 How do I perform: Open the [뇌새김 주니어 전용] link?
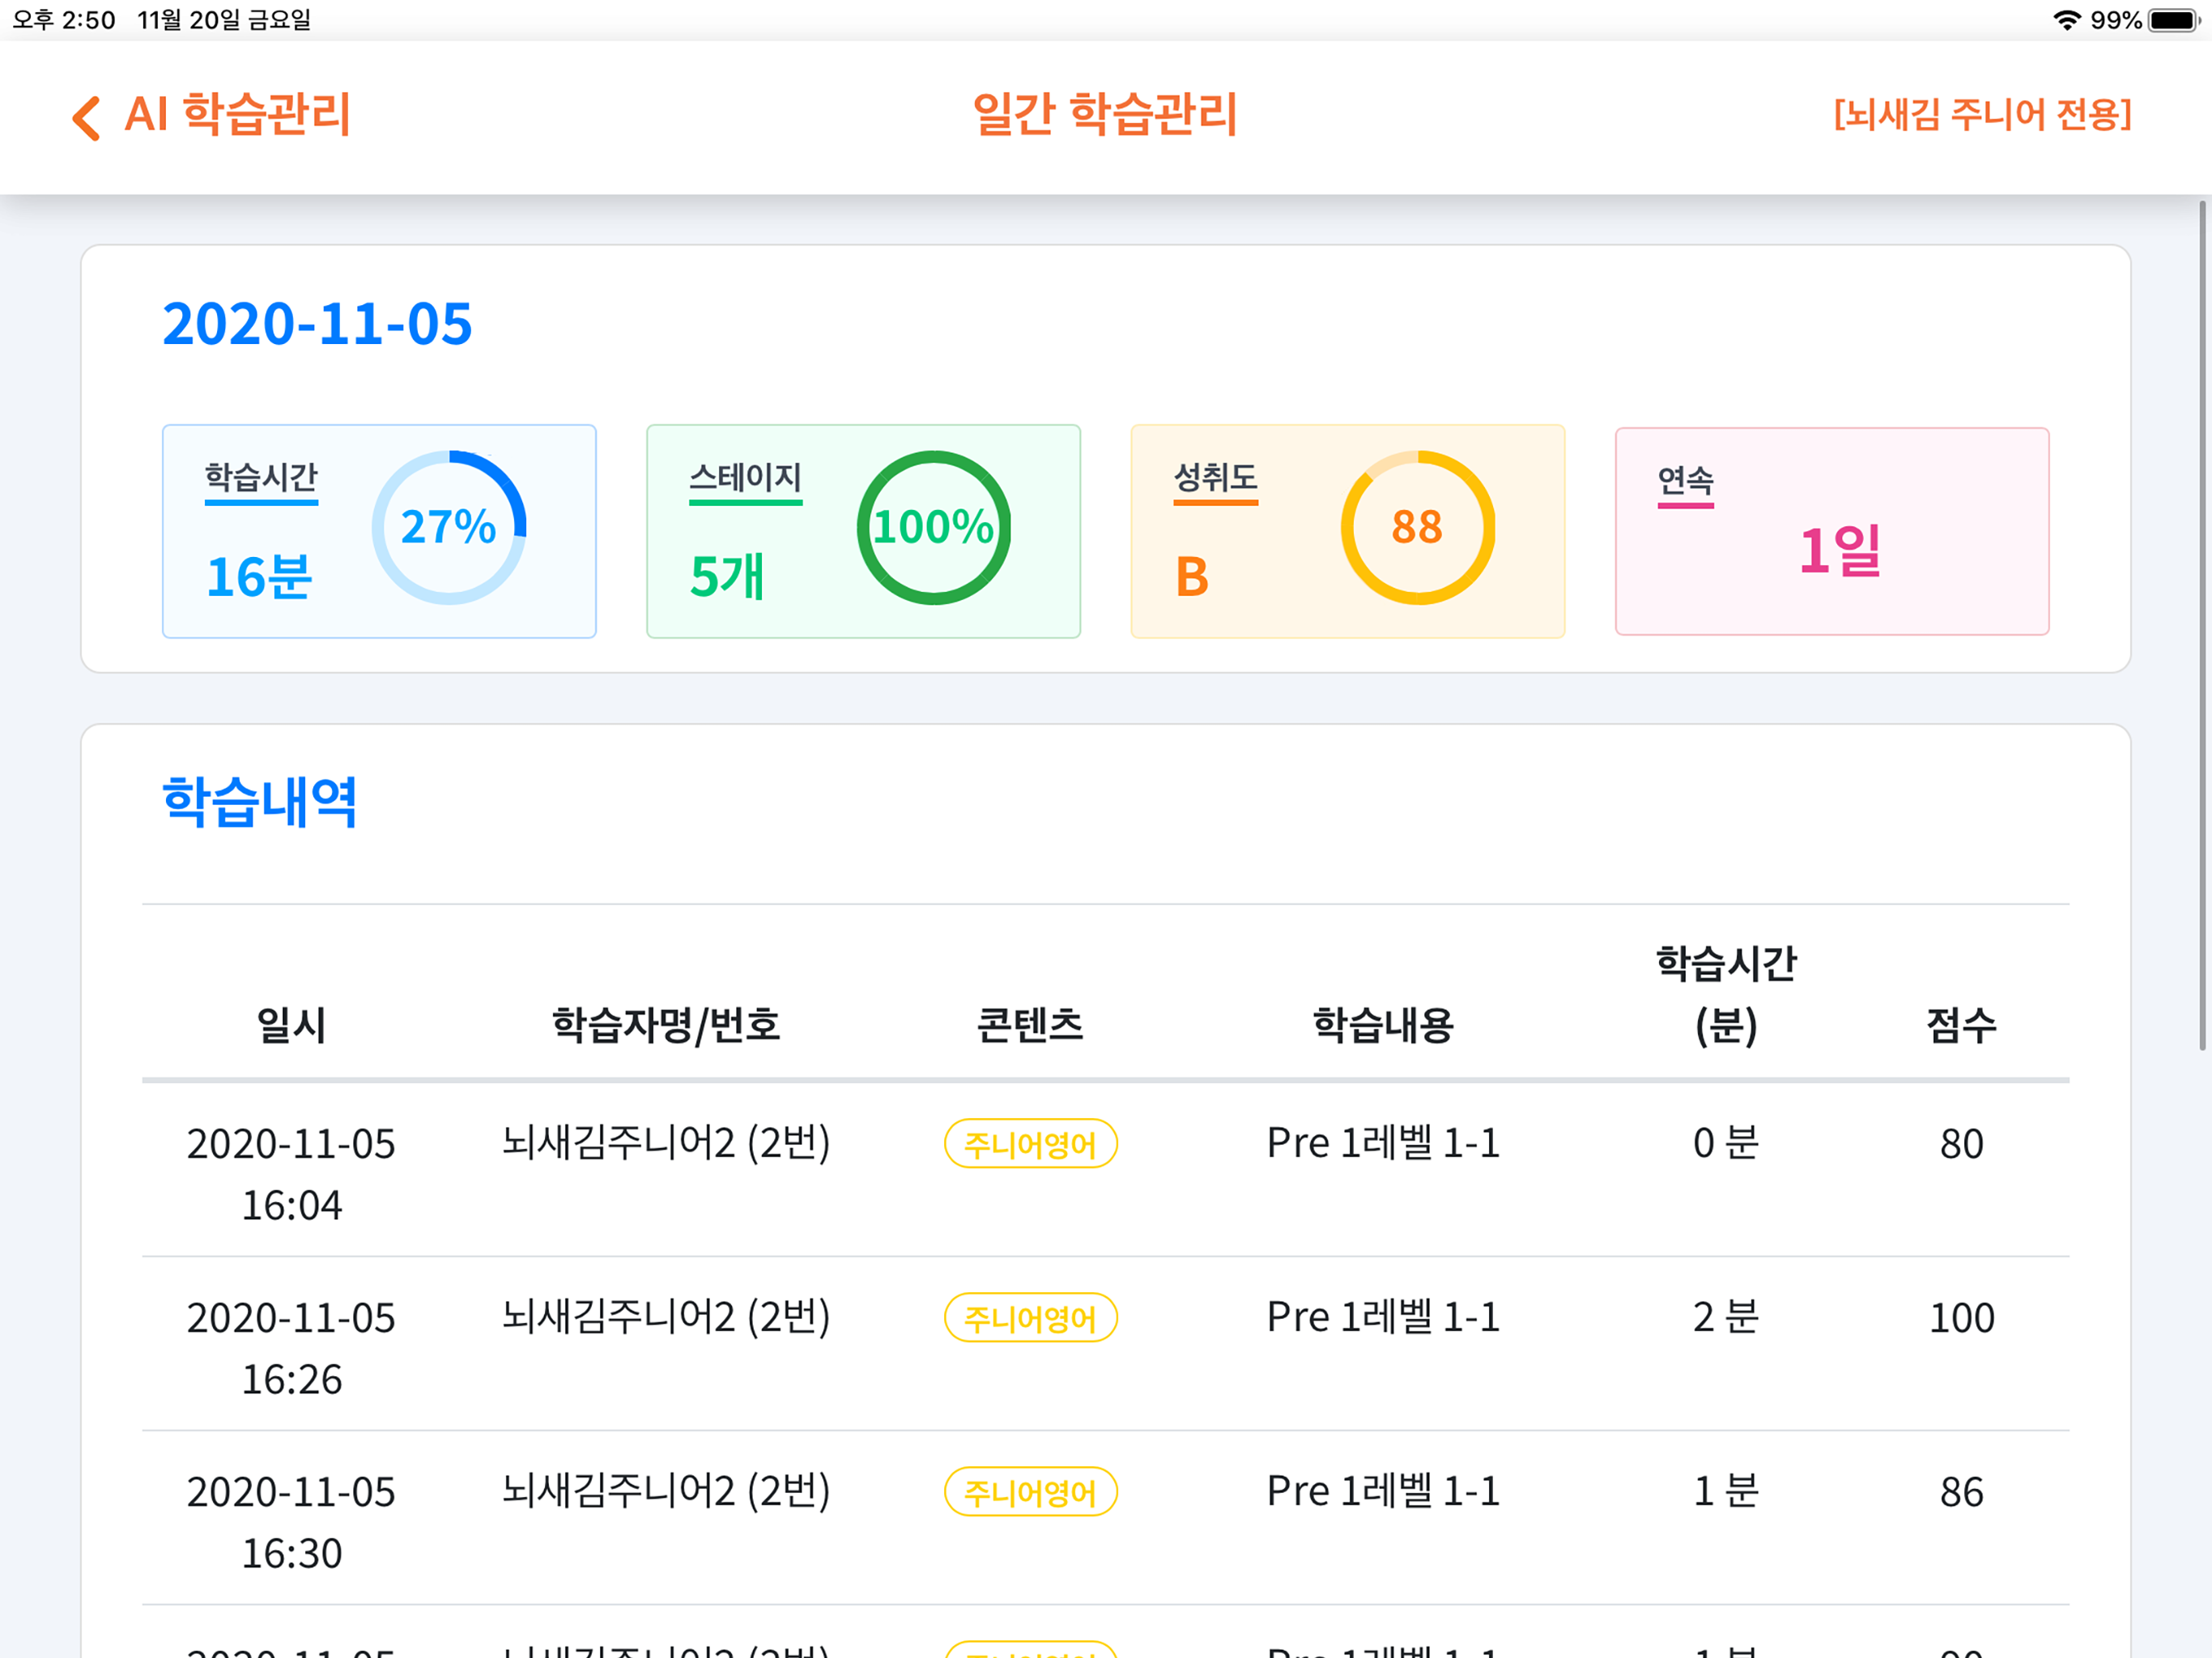pos(1982,114)
